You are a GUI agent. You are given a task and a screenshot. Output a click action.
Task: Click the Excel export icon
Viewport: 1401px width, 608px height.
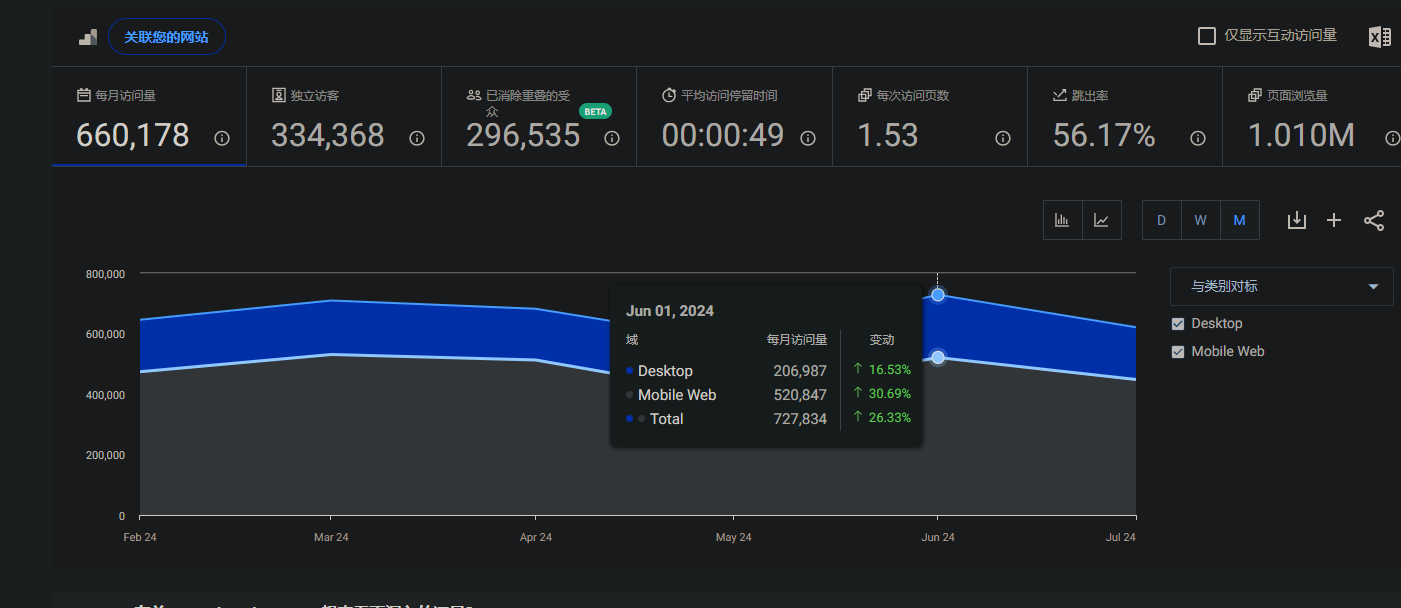[1380, 37]
